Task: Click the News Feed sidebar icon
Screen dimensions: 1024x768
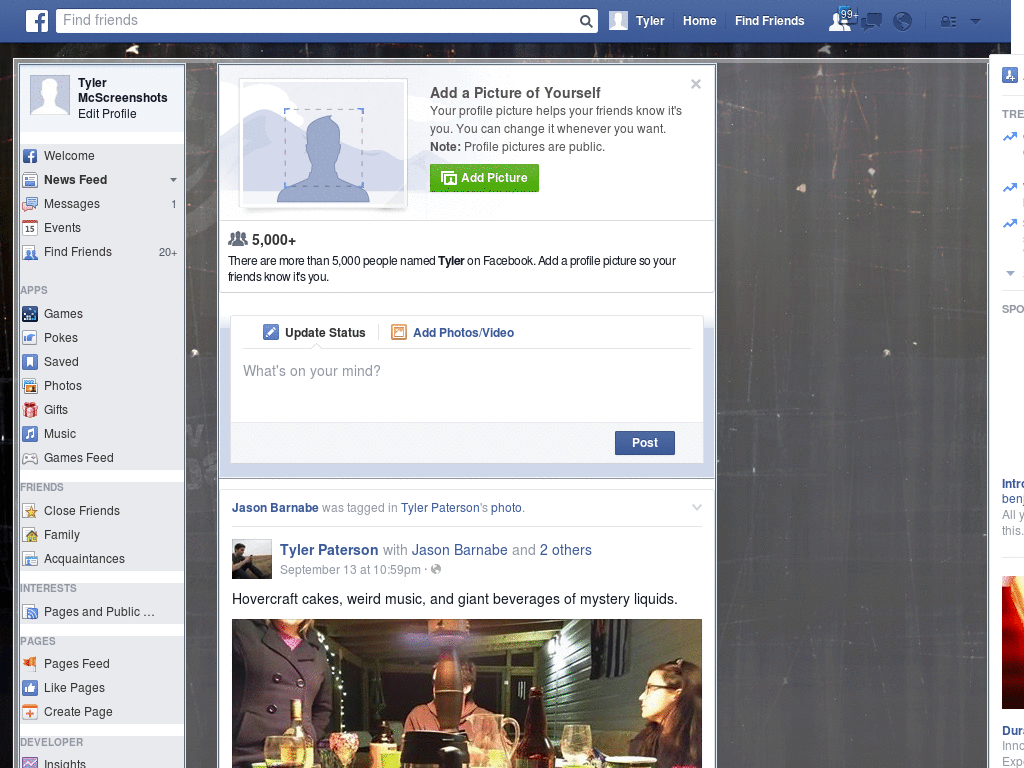Action: tap(29, 180)
